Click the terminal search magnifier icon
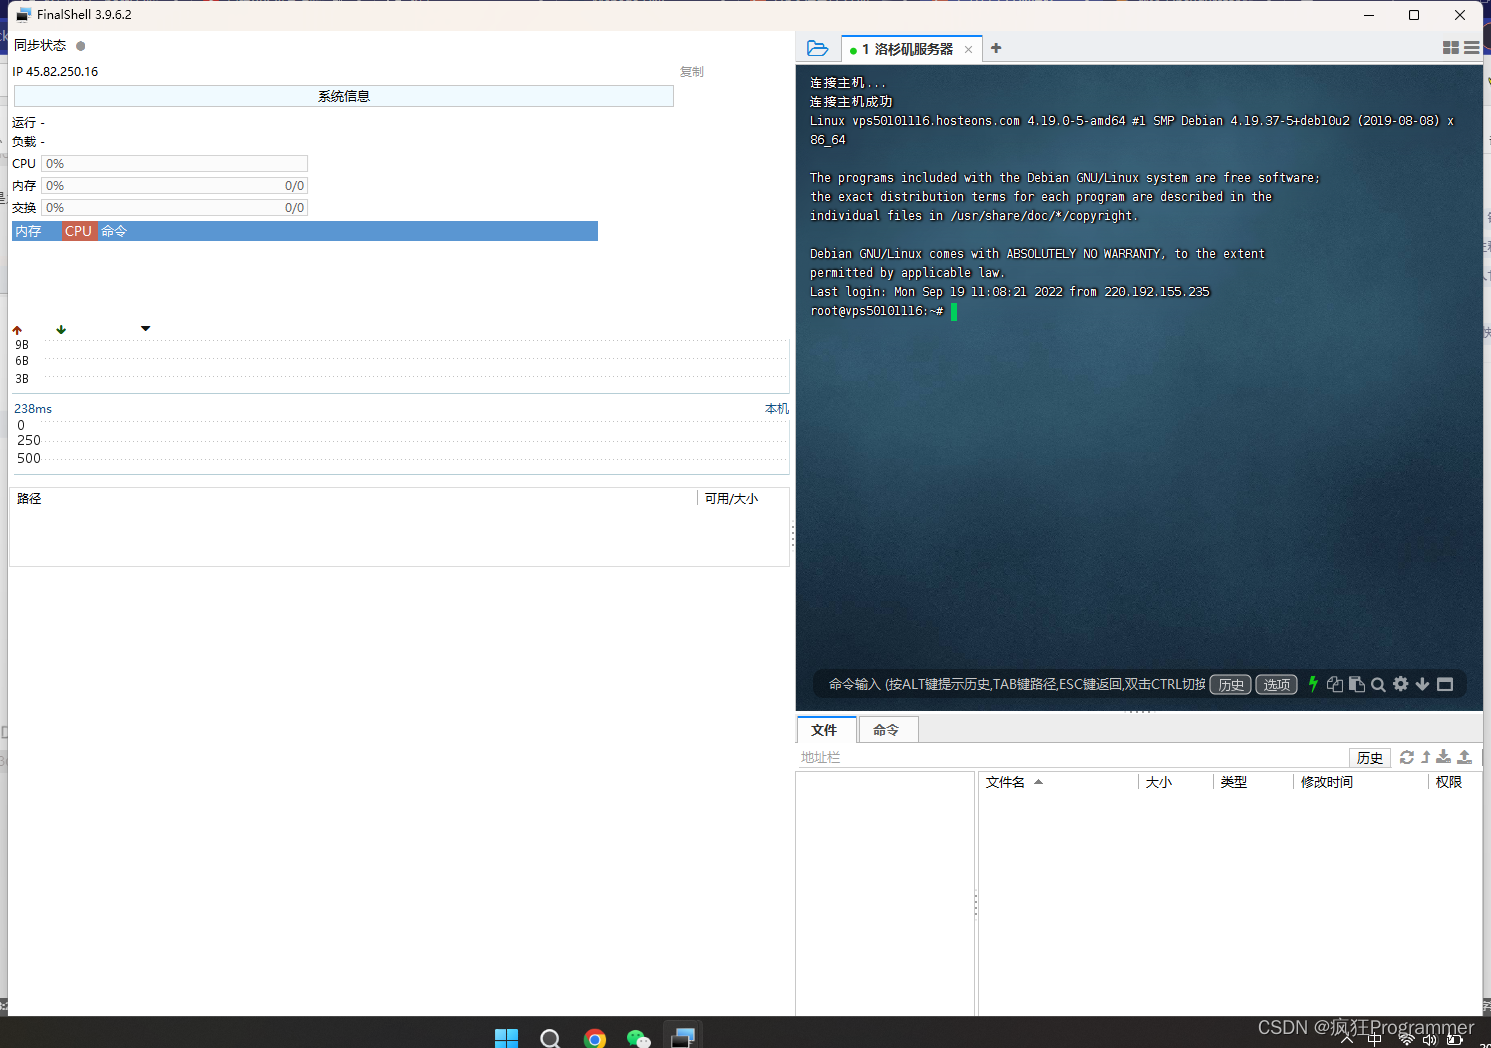This screenshot has width=1491, height=1048. 1378,685
